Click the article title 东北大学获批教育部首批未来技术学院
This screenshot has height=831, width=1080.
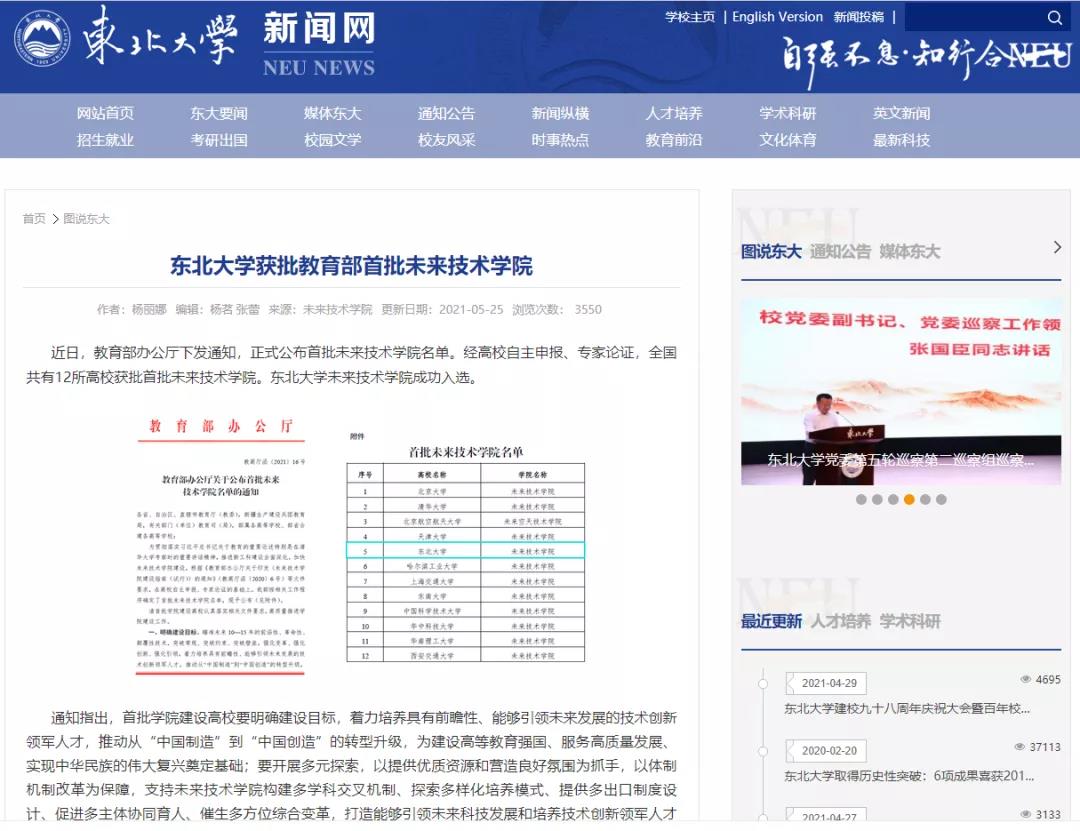point(351,266)
